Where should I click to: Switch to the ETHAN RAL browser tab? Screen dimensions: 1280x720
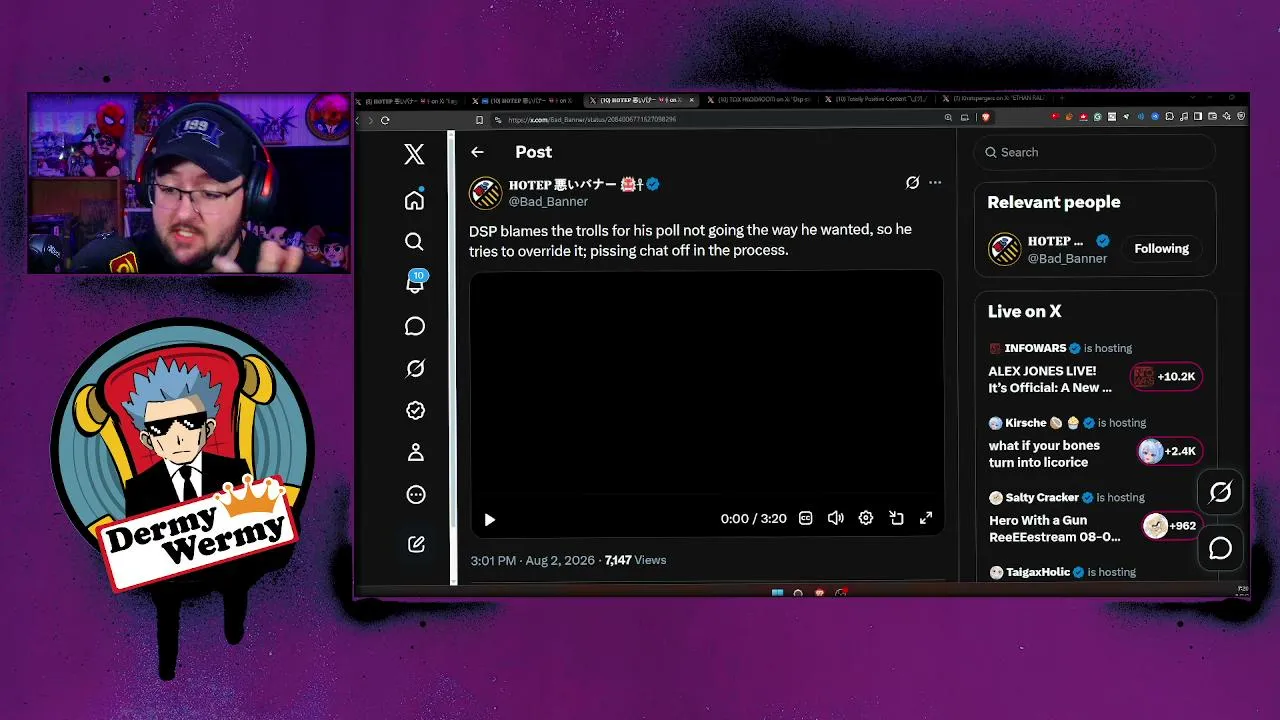pos(996,100)
